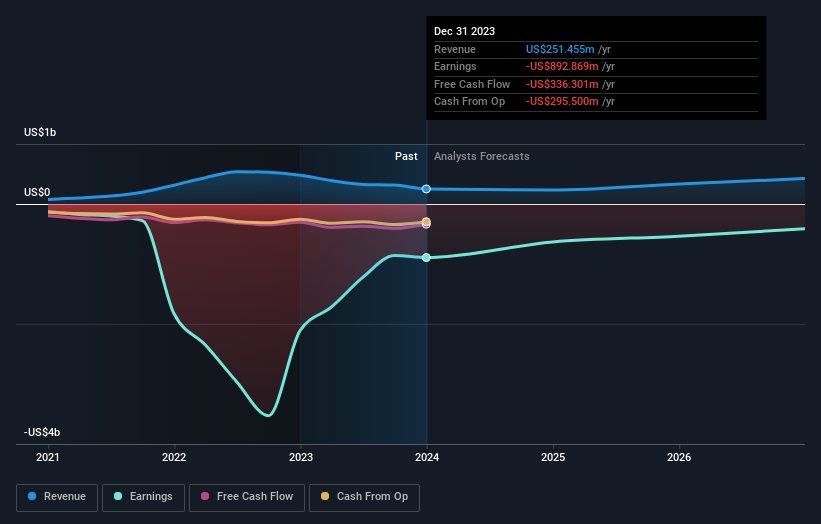
Task: Toggle the Cash From Op legend series
Action: [364, 497]
